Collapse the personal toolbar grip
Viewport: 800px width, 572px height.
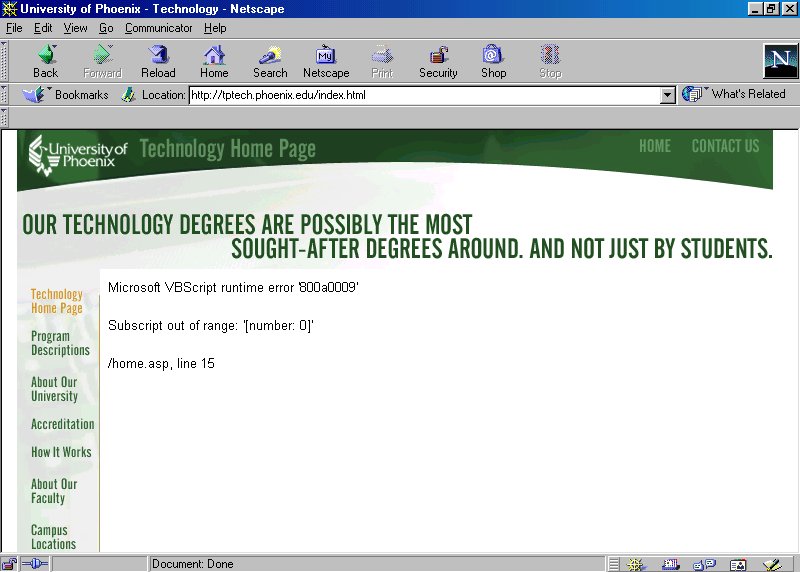4,117
